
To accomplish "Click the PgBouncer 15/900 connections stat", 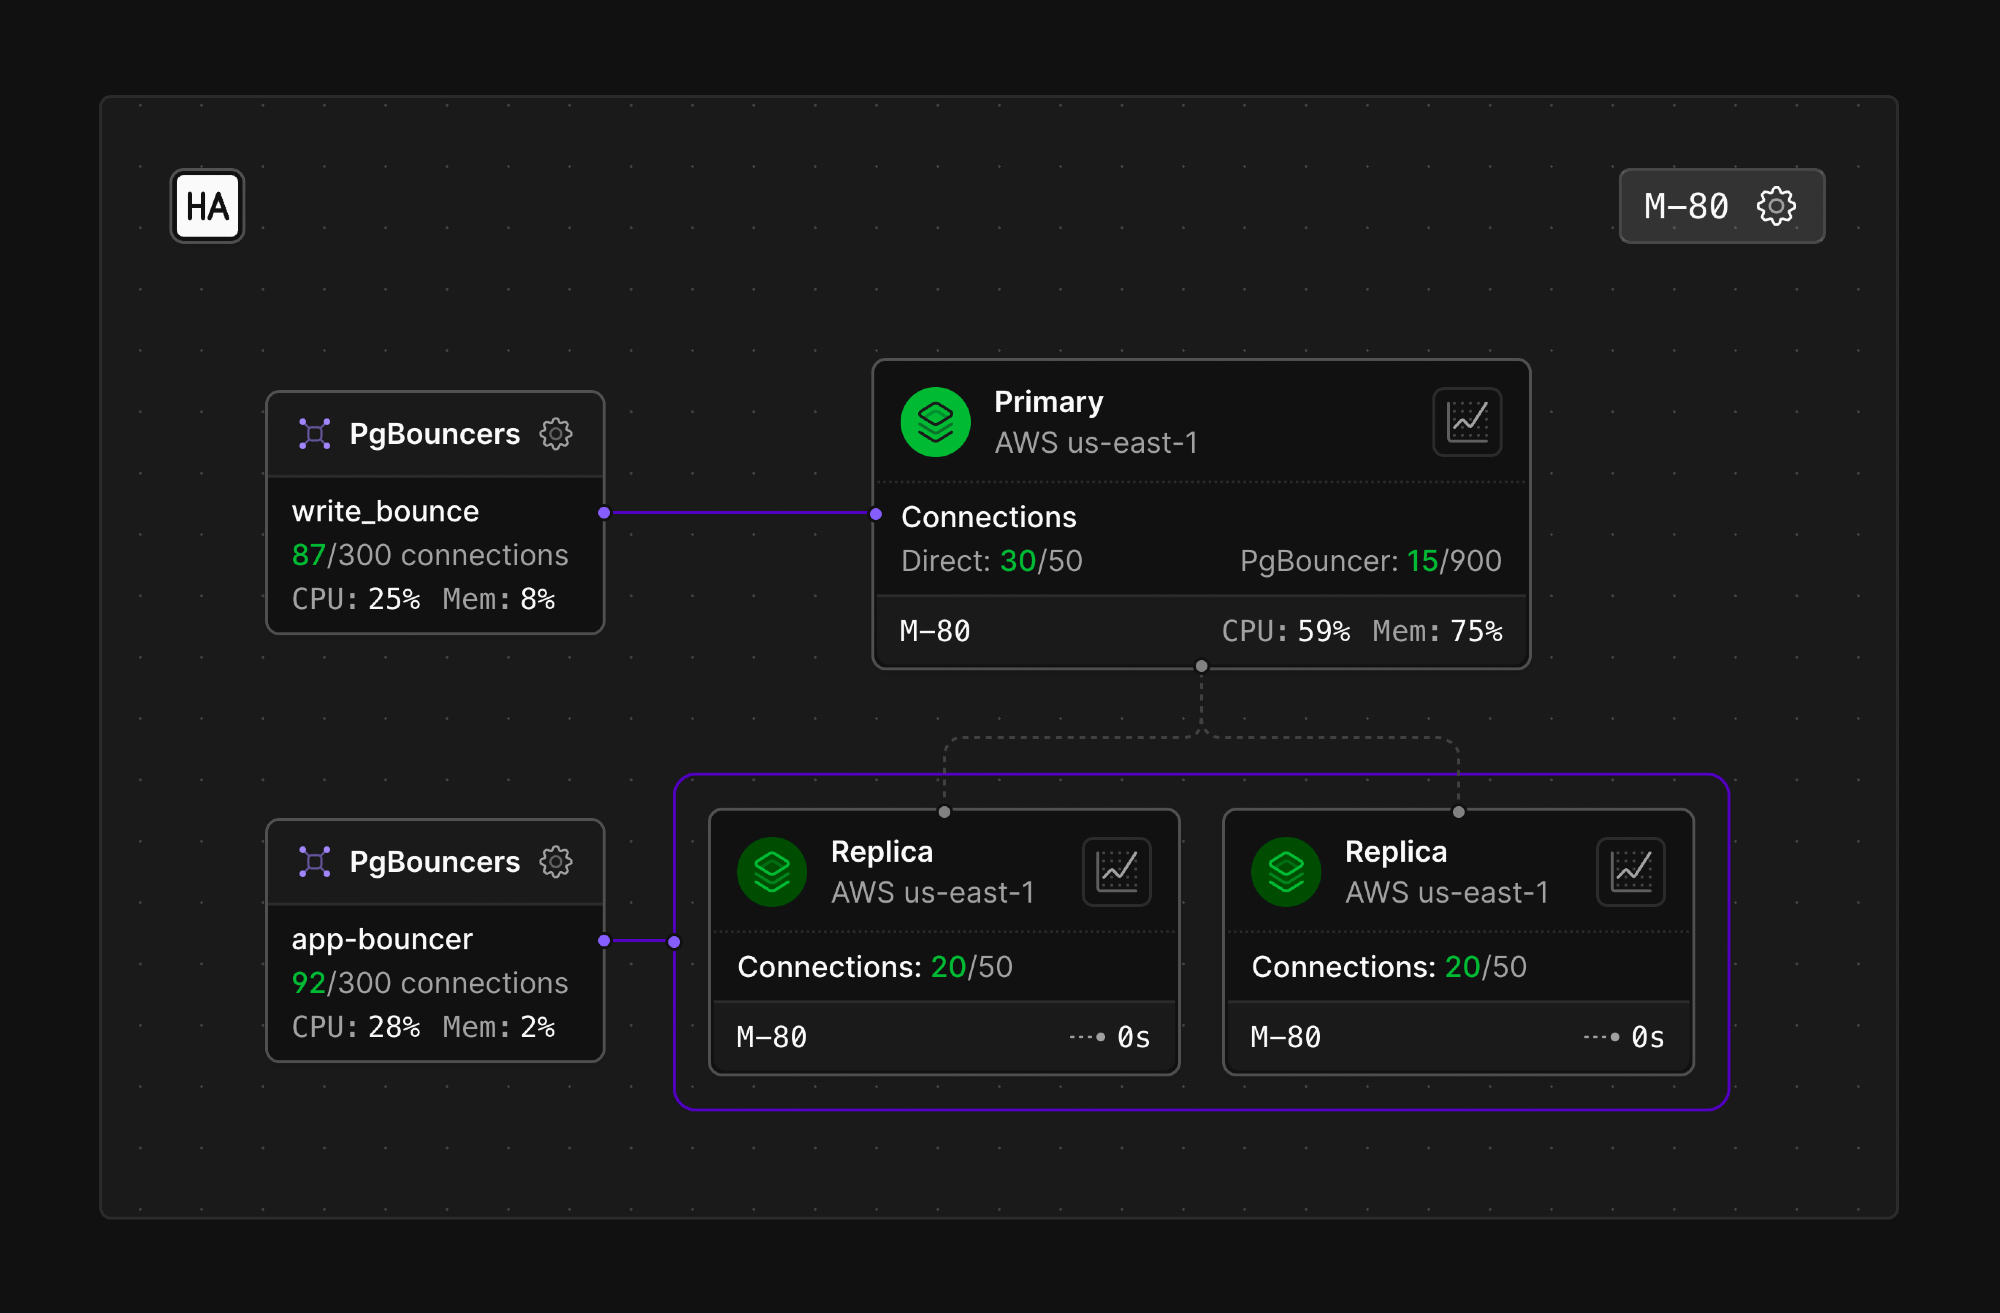I will [1370, 561].
